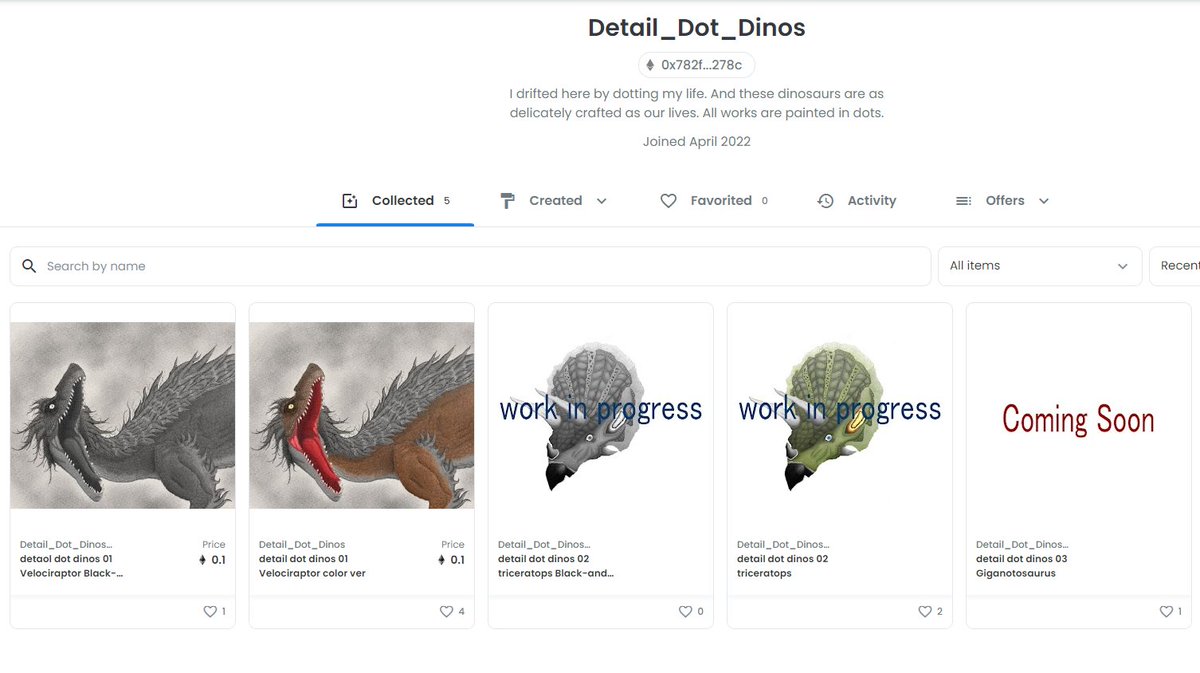Open the black-and-white Velociraptor thumbnail
The height and width of the screenshot is (673, 1200).
122,415
